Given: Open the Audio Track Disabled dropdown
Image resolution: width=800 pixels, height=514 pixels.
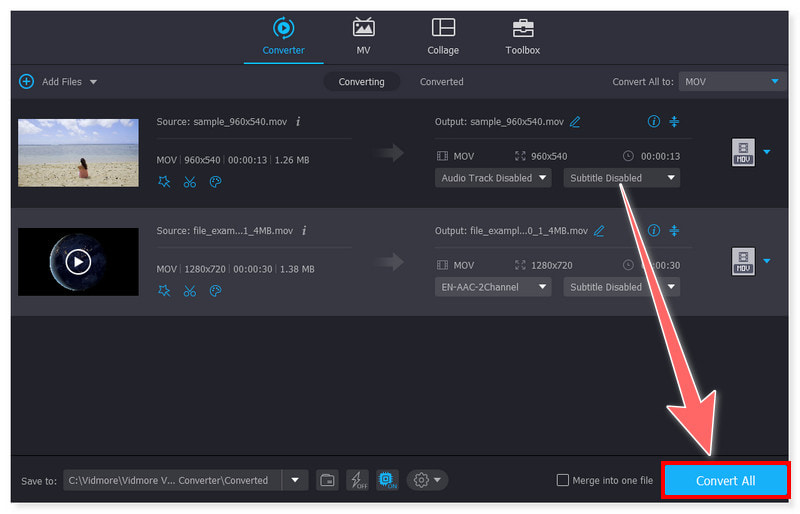Looking at the screenshot, I should 494,178.
